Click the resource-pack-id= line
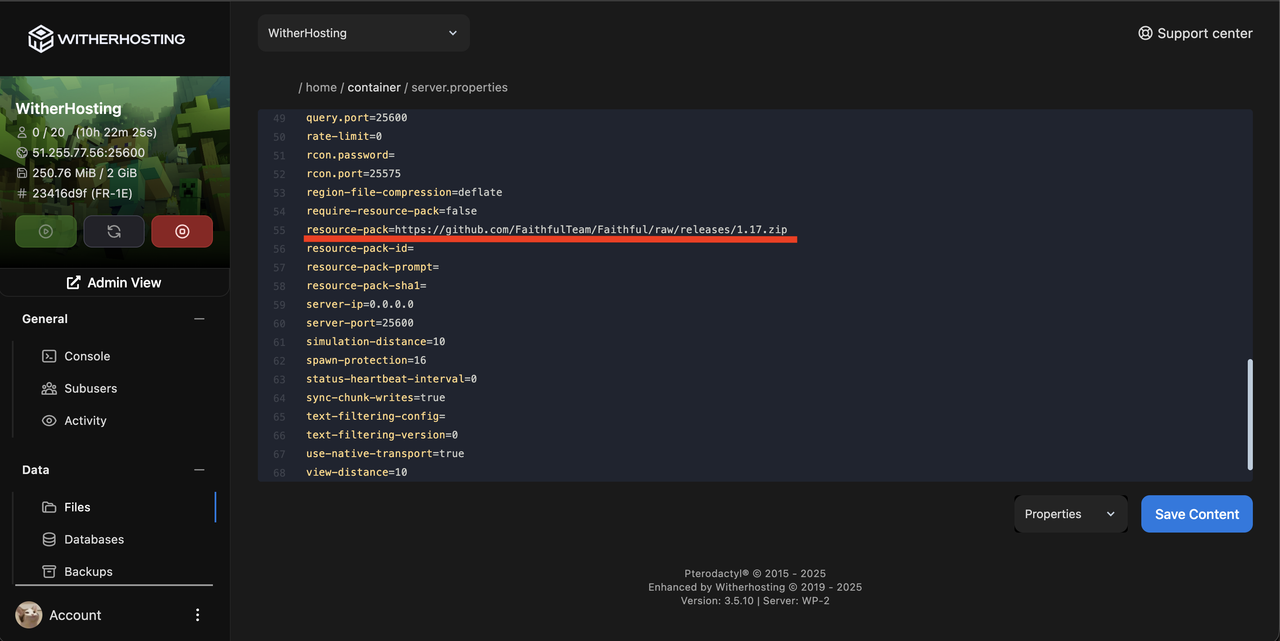1280x641 pixels. [x=360, y=248]
